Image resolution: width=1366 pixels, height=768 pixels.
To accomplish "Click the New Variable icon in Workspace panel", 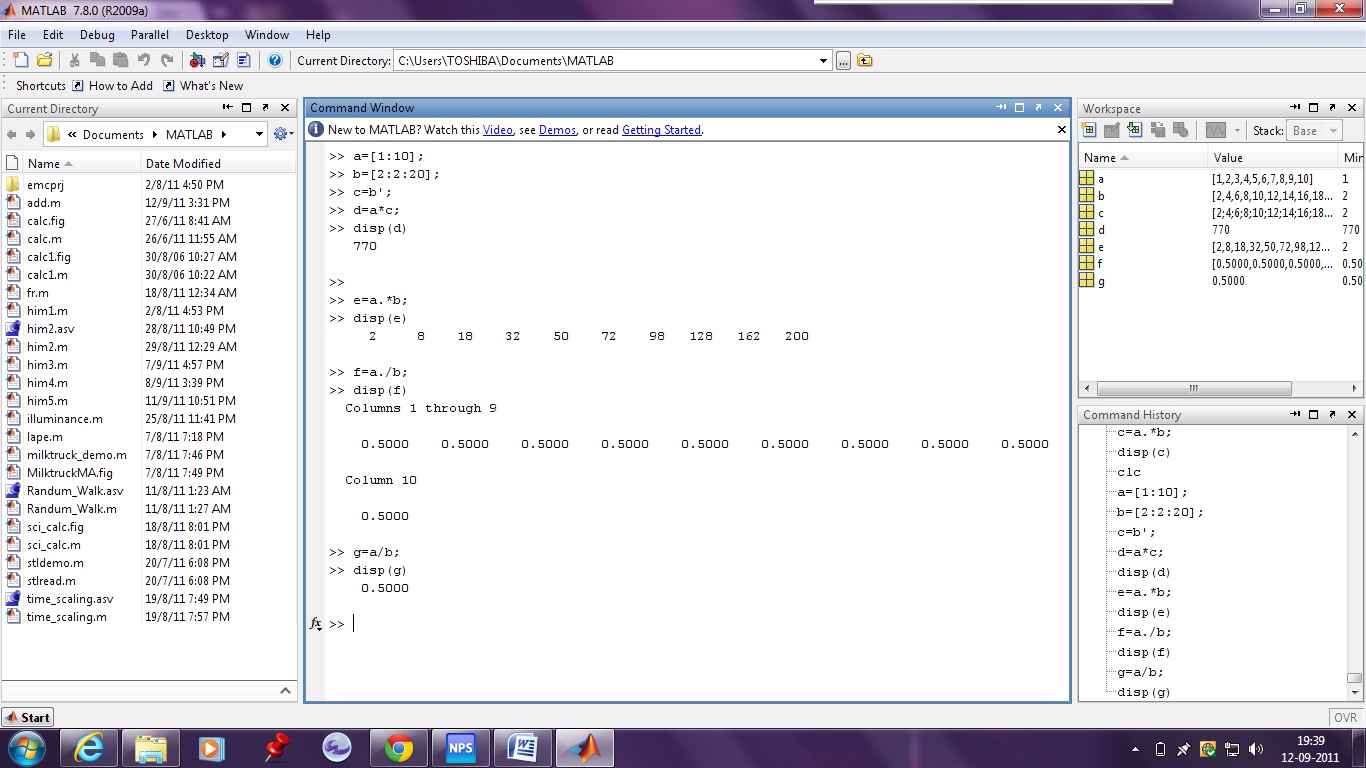I will click(x=1090, y=131).
